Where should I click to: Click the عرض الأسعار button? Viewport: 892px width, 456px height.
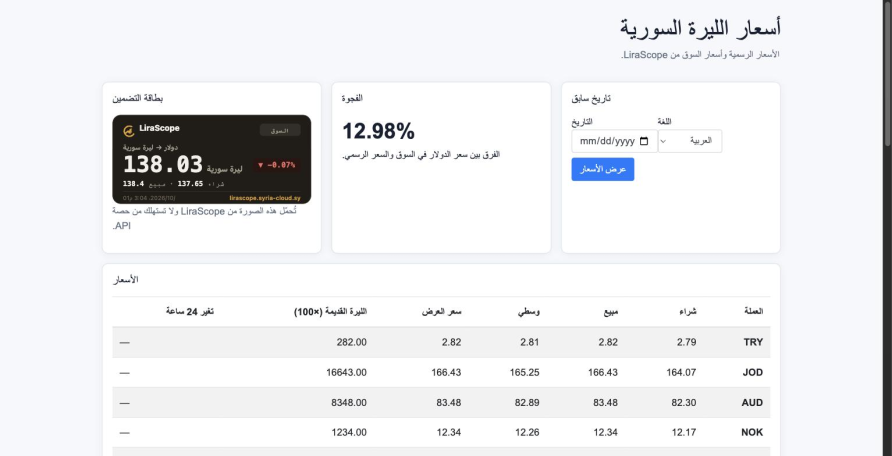click(x=602, y=169)
